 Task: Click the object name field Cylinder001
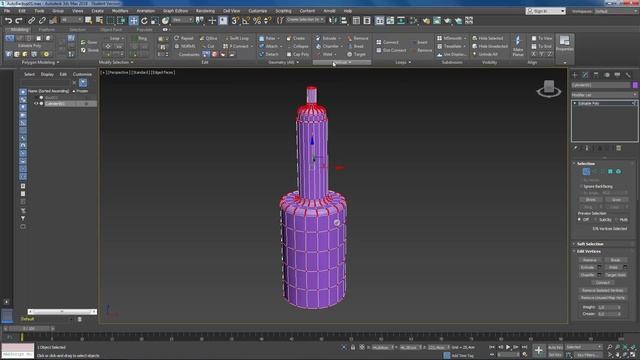click(x=601, y=85)
